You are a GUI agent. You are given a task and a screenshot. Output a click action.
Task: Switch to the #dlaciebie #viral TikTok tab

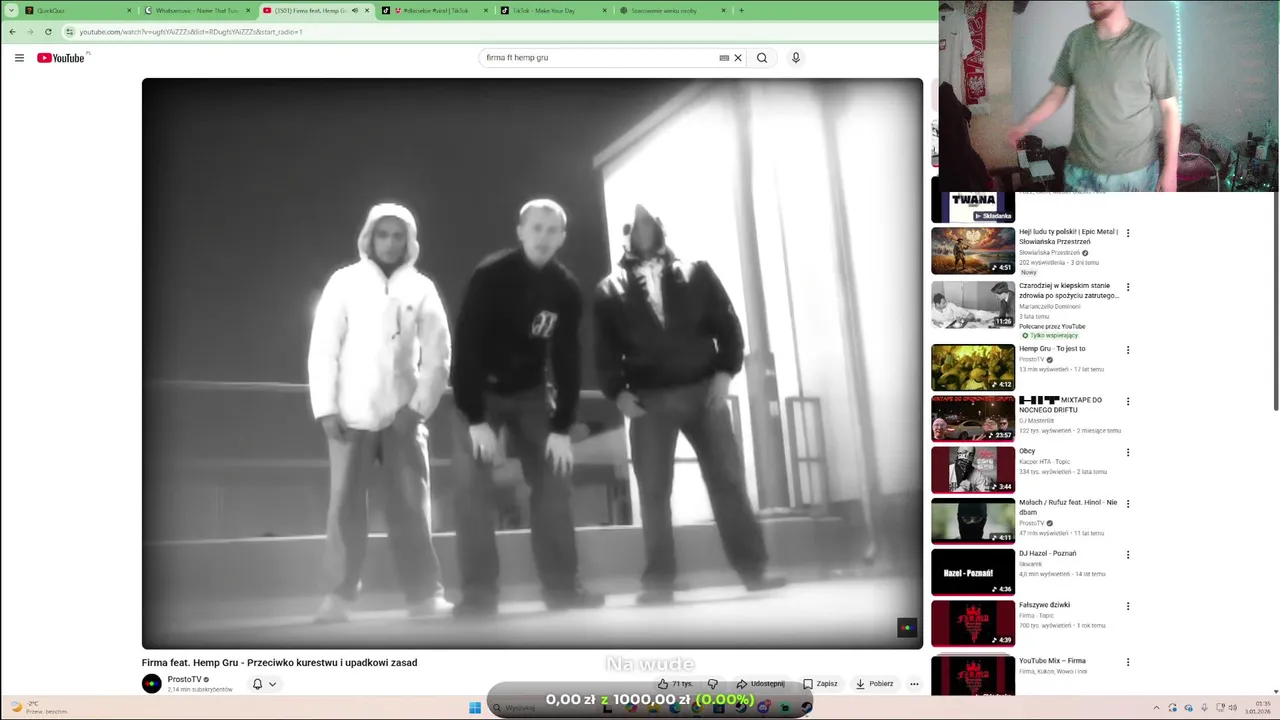(x=435, y=11)
